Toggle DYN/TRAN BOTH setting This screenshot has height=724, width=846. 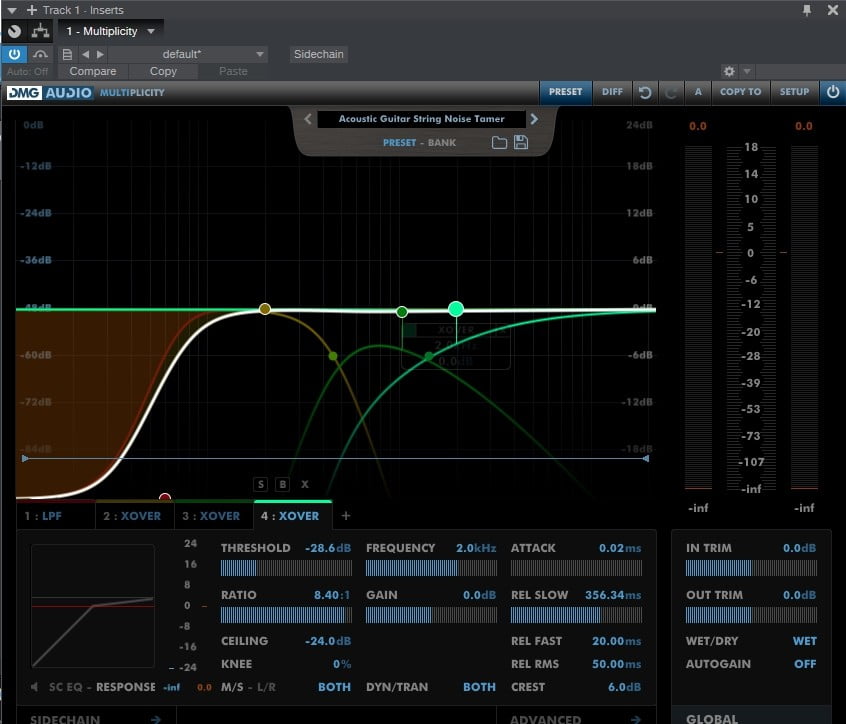pyautogui.click(x=479, y=687)
